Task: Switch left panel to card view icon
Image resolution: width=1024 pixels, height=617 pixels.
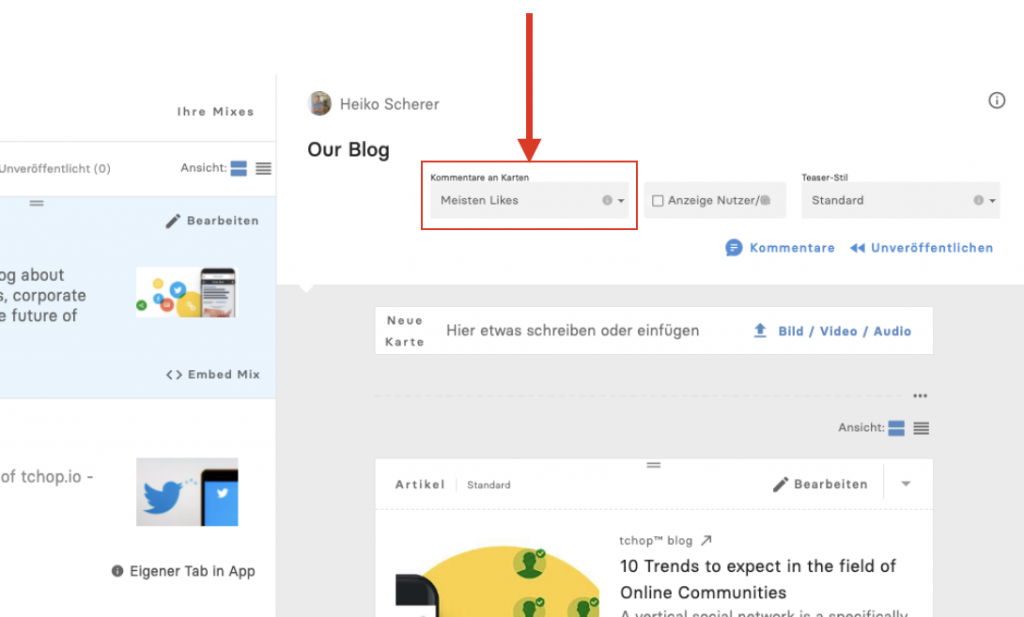Action: point(238,168)
